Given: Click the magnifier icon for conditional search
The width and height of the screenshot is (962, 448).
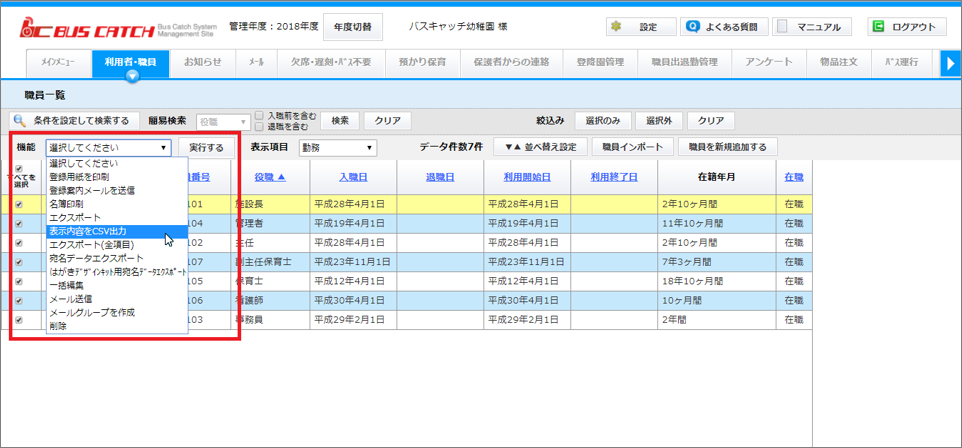Looking at the screenshot, I should point(20,120).
